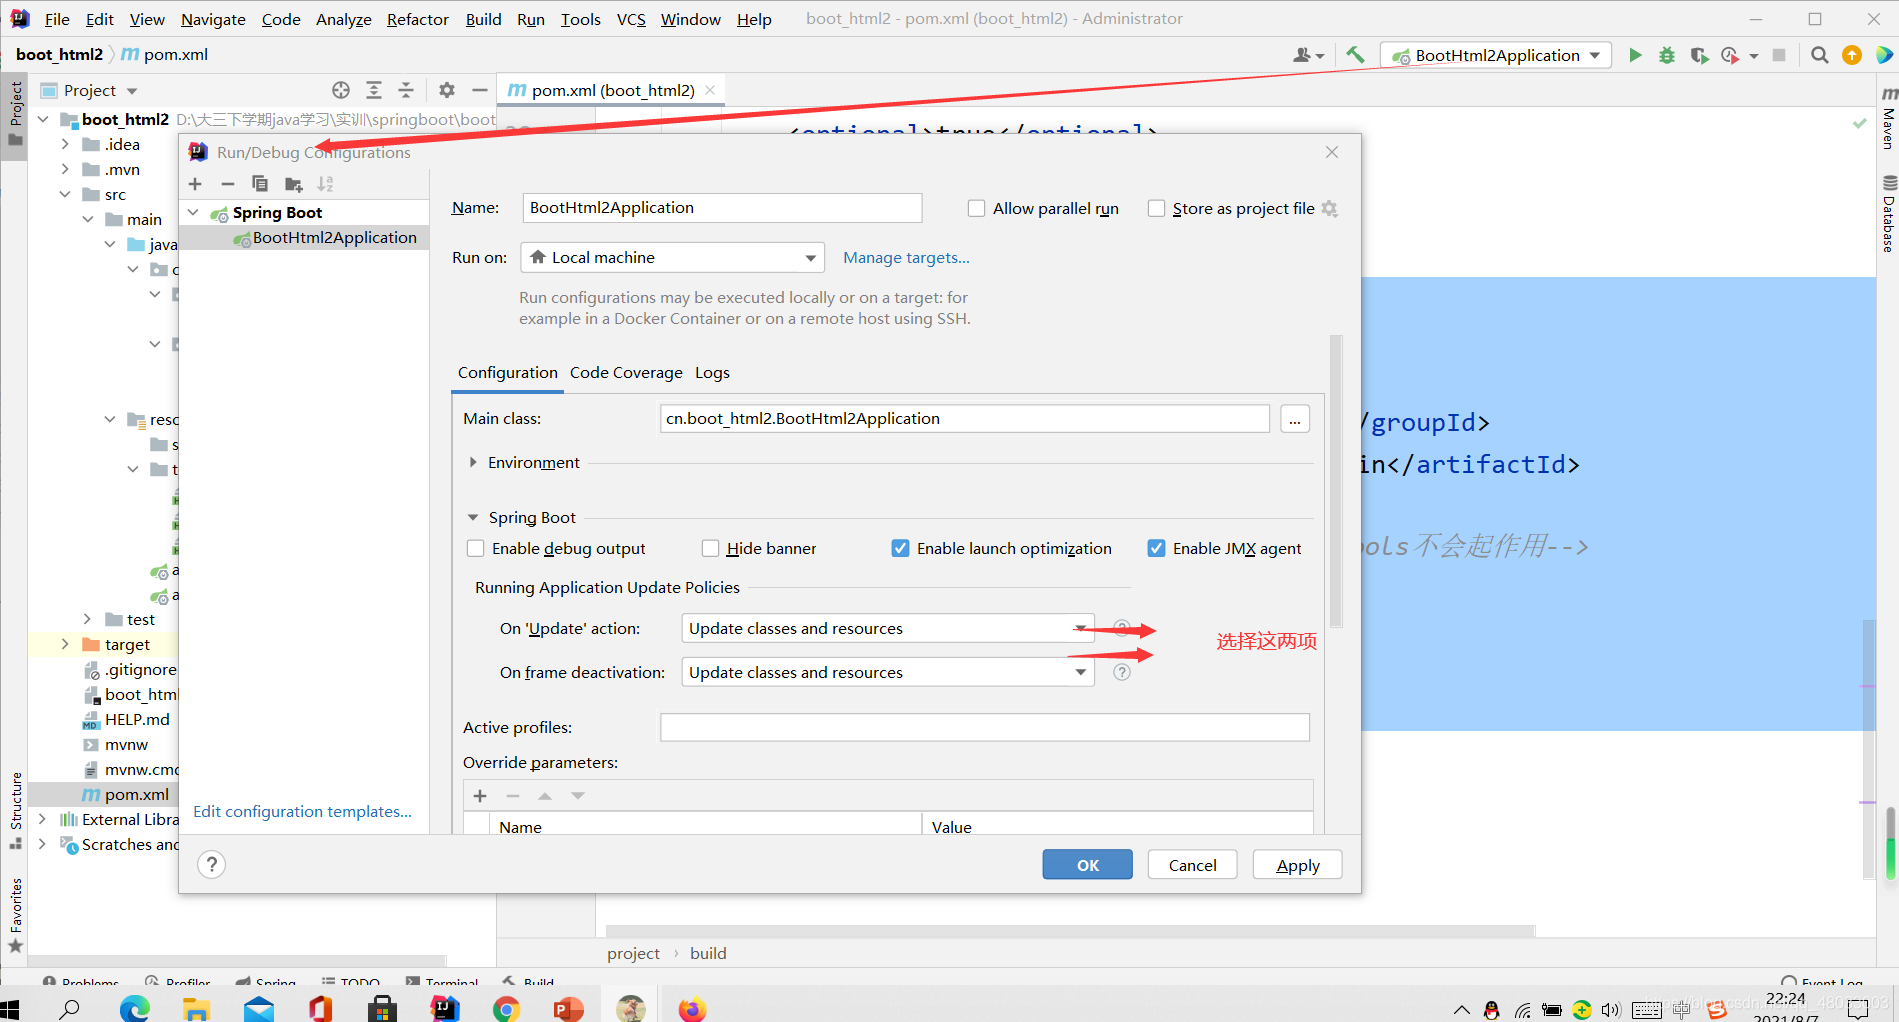The height and width of the screenshot is (1022, 1899).
Task: Browse Main class with ellipsis button
Action: (x=1295, y=419)
